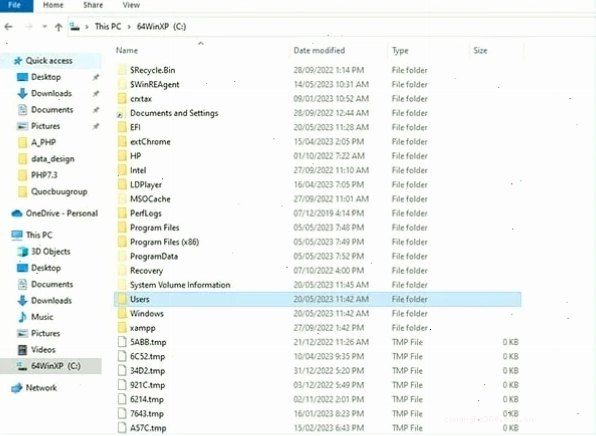Click the cnxtax folder icon
The width and height of the screenshot is (596, 436).
pos(122,99)
